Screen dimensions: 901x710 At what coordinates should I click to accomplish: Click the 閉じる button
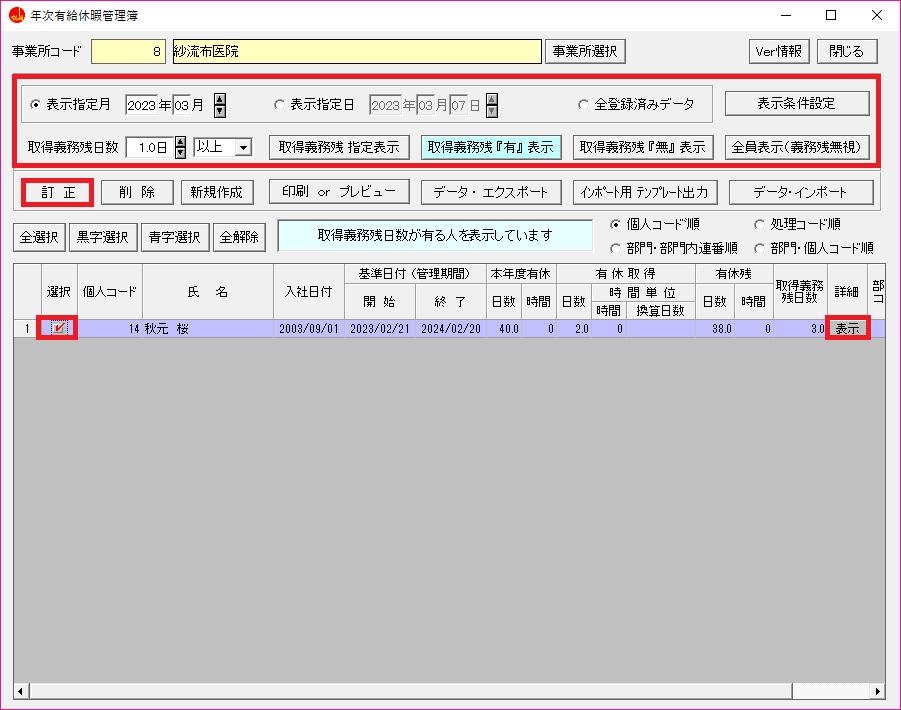[847, 52]
